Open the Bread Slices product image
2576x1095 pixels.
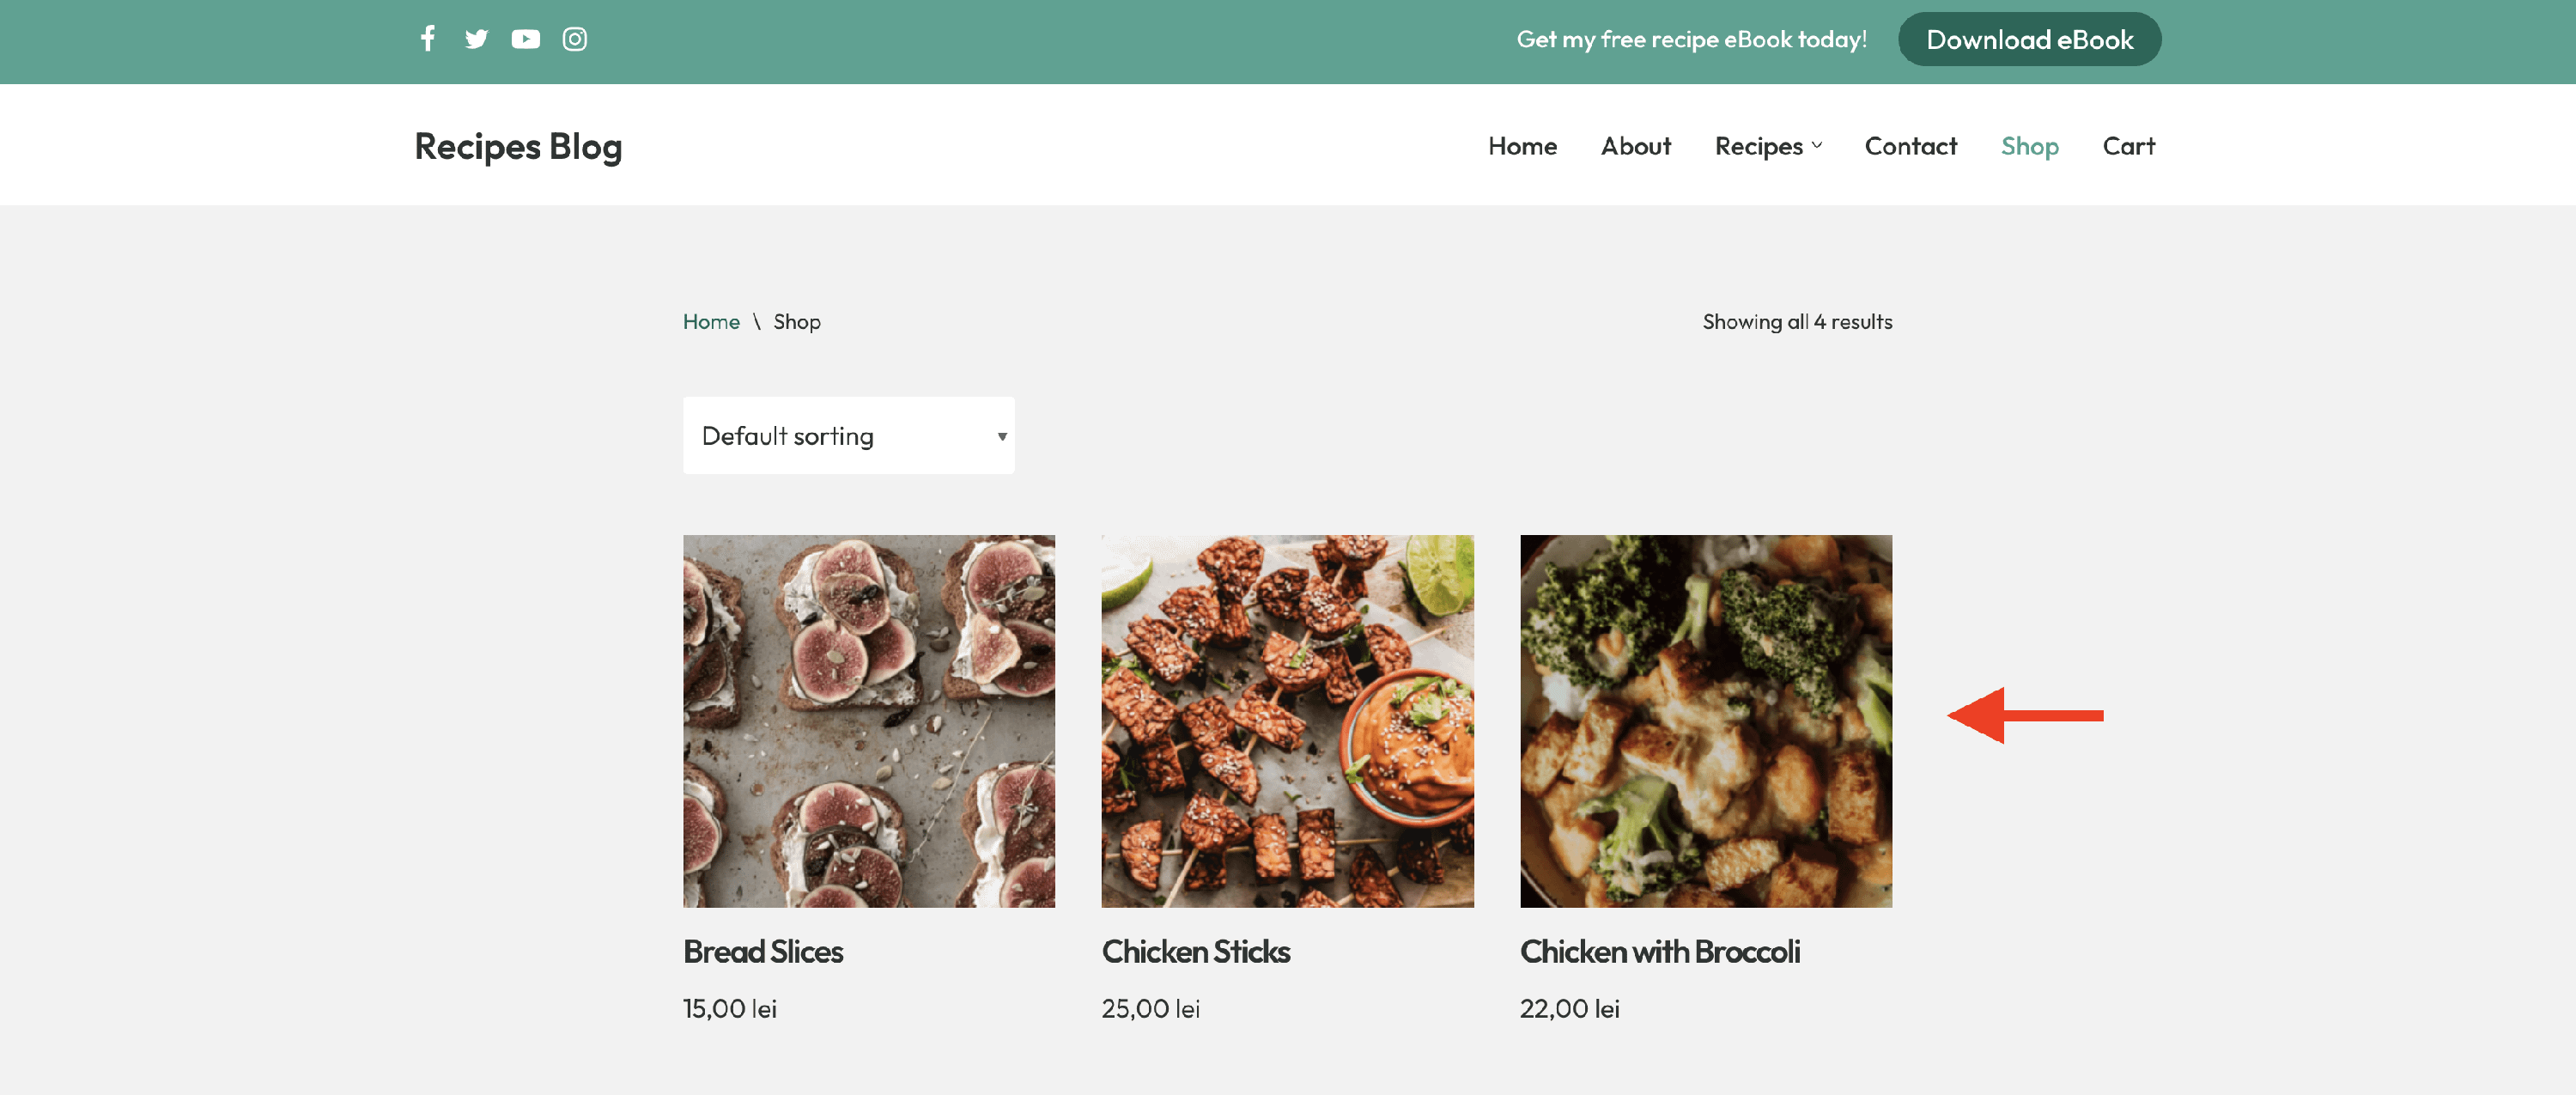tap(868, 721)
